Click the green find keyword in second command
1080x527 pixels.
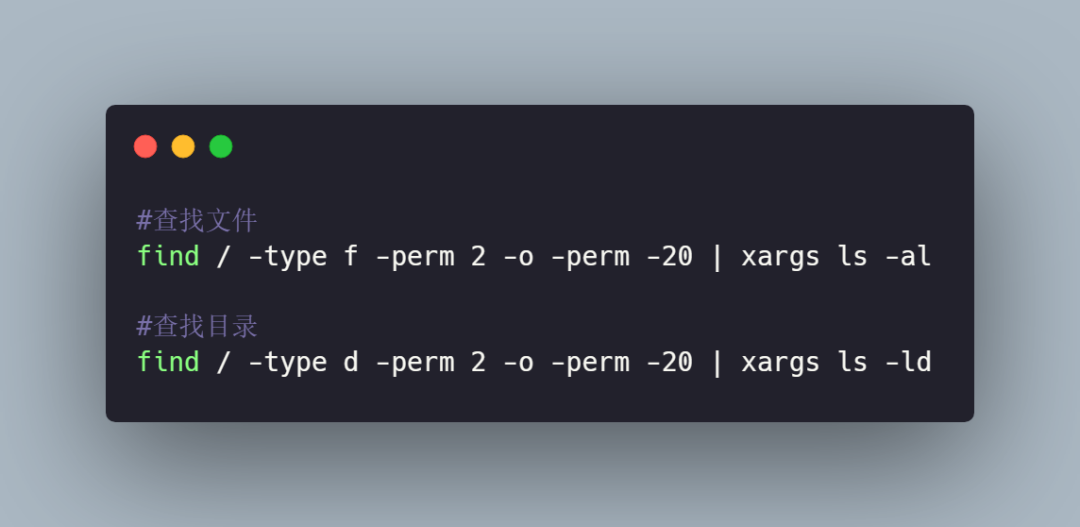click(168, 362)
